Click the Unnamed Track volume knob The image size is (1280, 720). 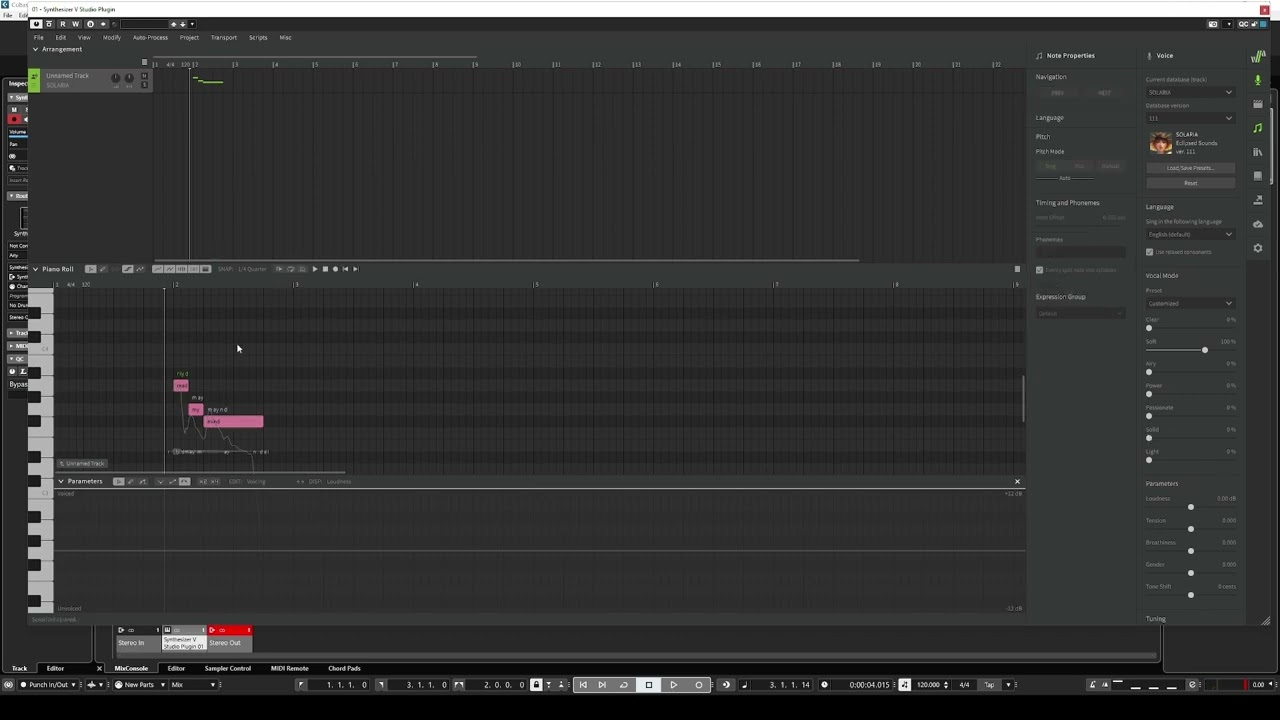(115, 78)
